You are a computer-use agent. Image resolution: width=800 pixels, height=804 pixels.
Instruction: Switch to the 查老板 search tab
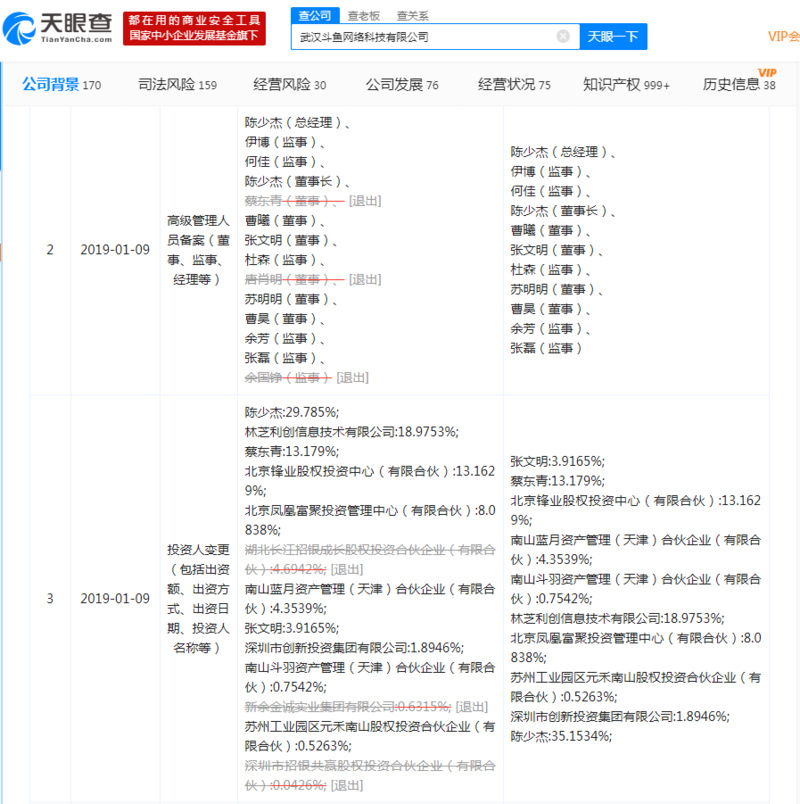pyautogui.click(x=363, y=15)
